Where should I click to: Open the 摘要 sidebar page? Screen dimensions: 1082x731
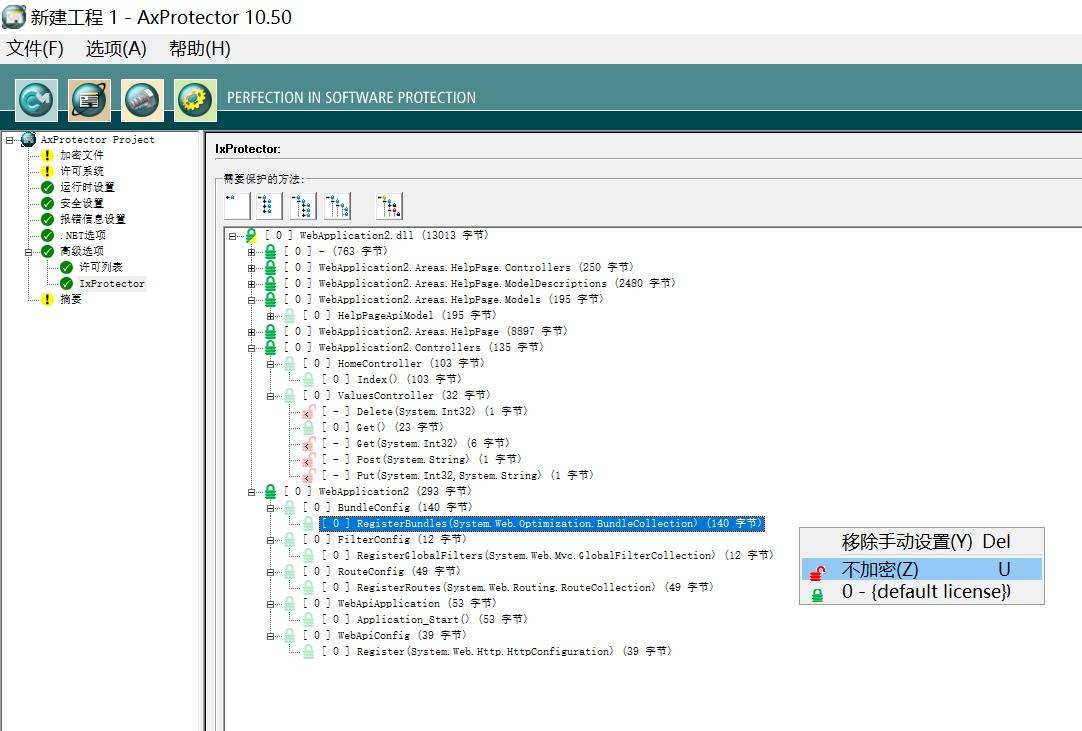(x=70, y=299)
